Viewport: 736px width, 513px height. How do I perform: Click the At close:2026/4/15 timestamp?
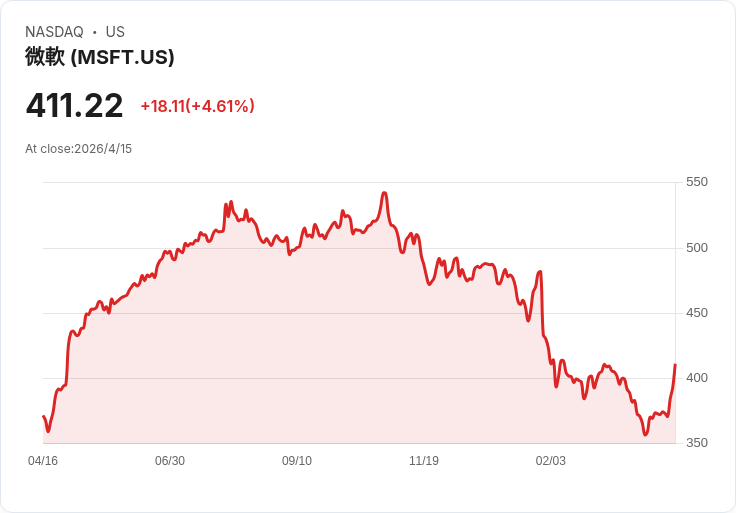pyautogui.click(x=79, y=149)
